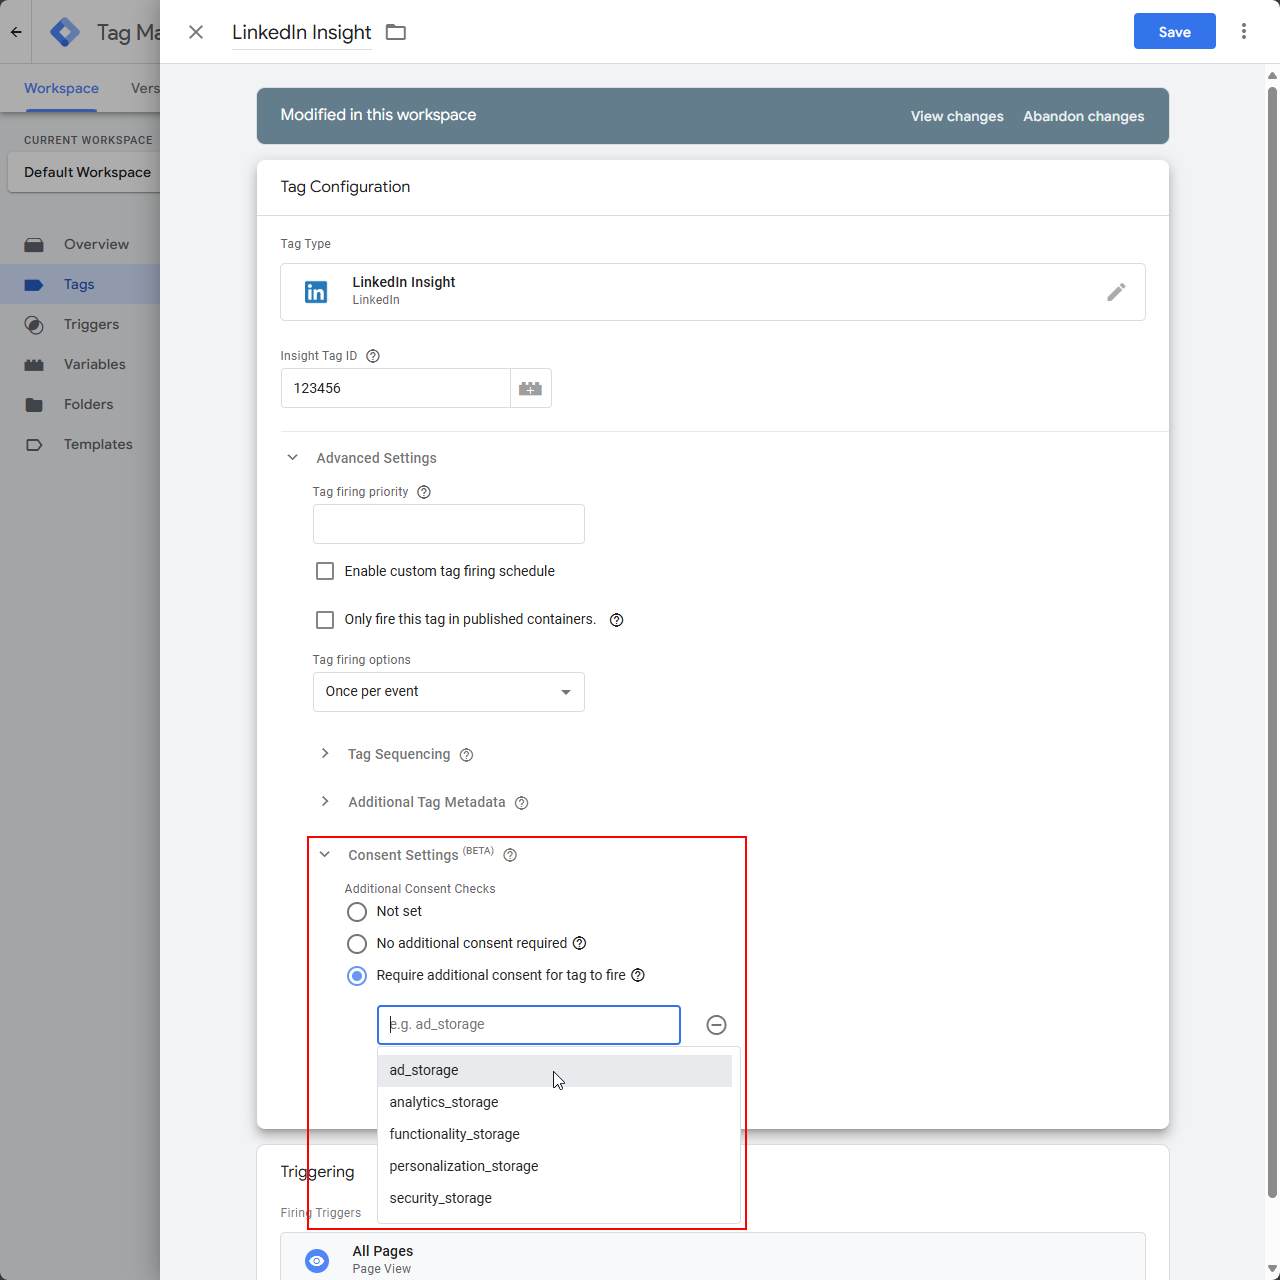This screenshot has width=1280, height=1280.
Task: Open help for published containers option
Action: tap(617, 620)
